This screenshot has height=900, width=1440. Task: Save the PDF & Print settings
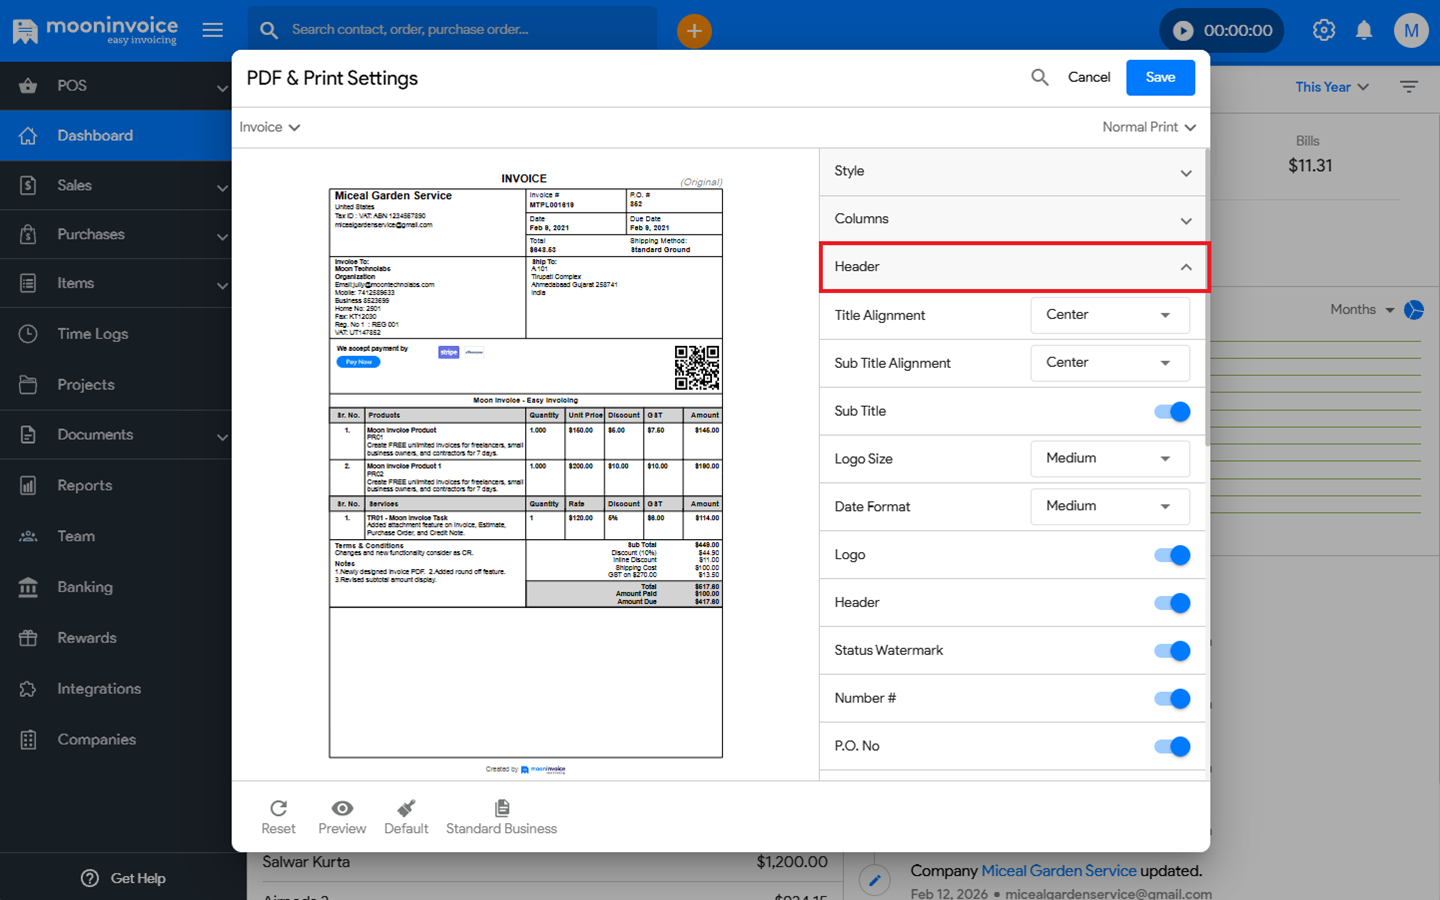pos(1160,77)
